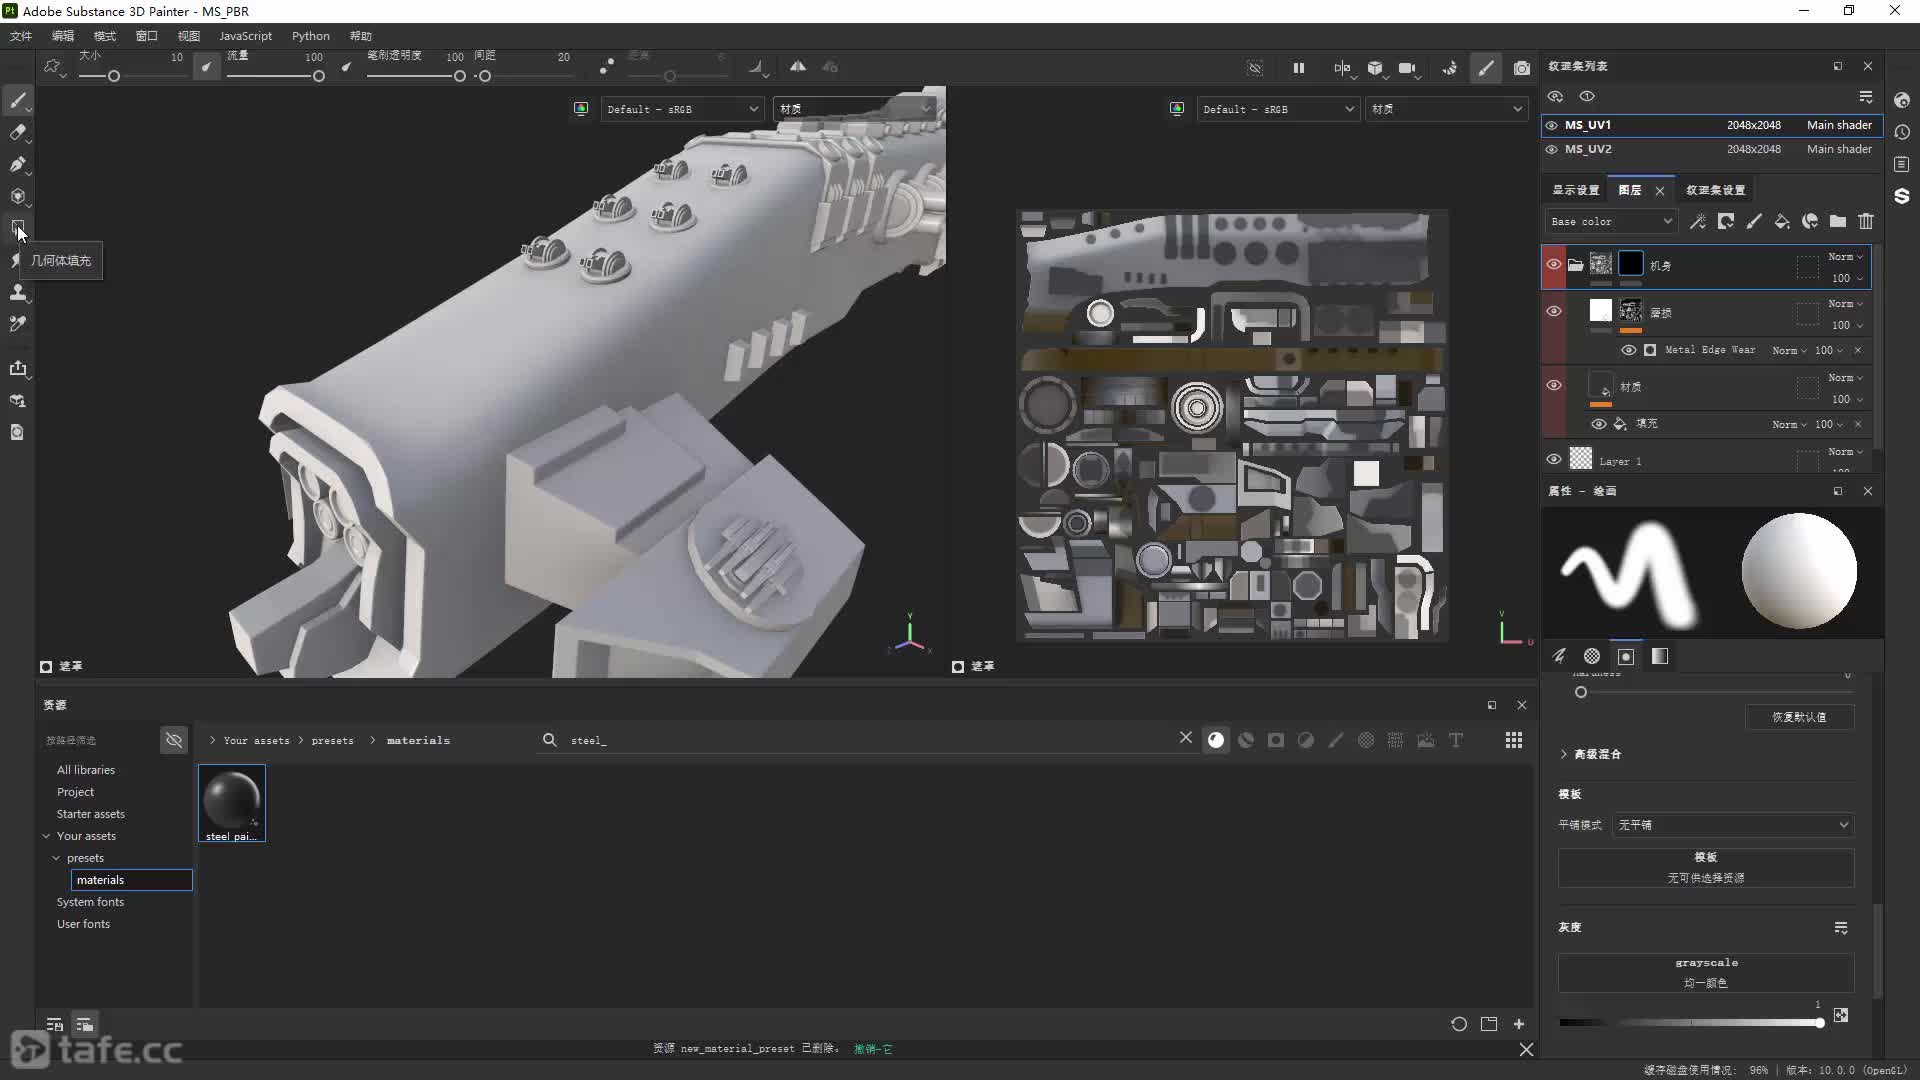This screenshot has width=1920, height=1080.
Task: Open the symmetry settings icon
Action: [1342, 68]
